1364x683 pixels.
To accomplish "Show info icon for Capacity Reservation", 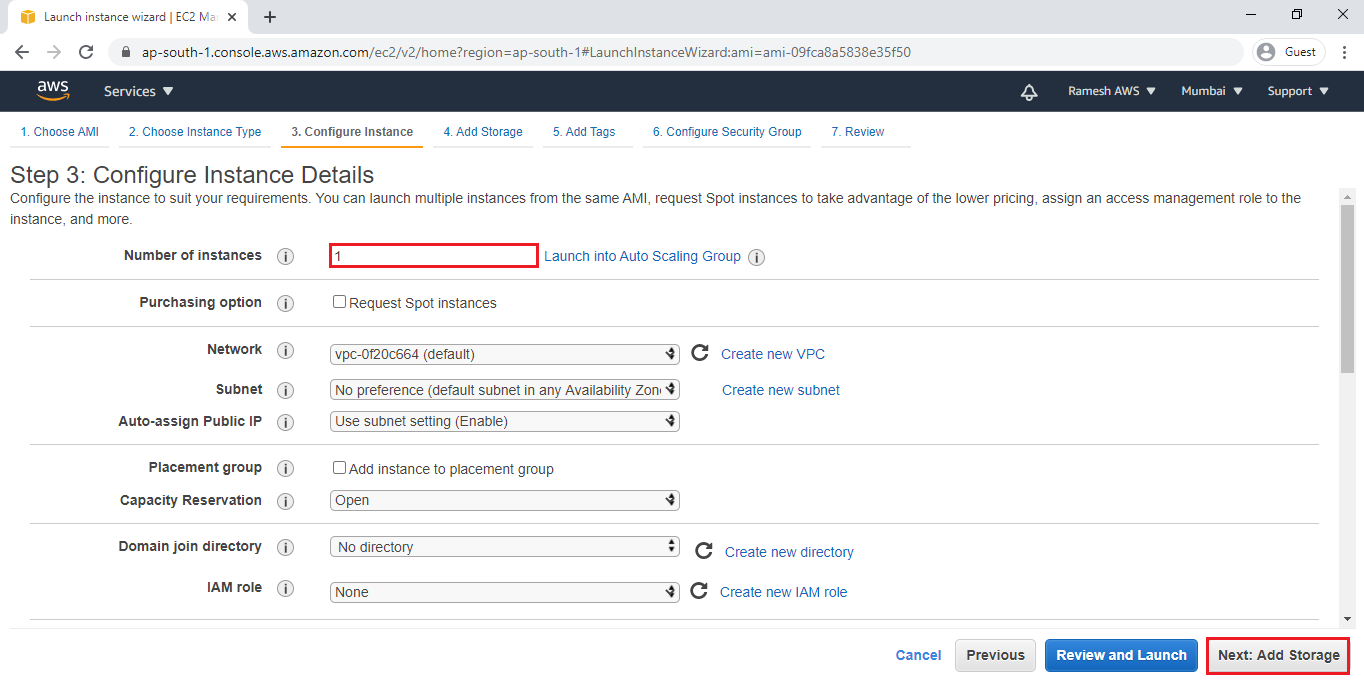I will pos(285,501).
